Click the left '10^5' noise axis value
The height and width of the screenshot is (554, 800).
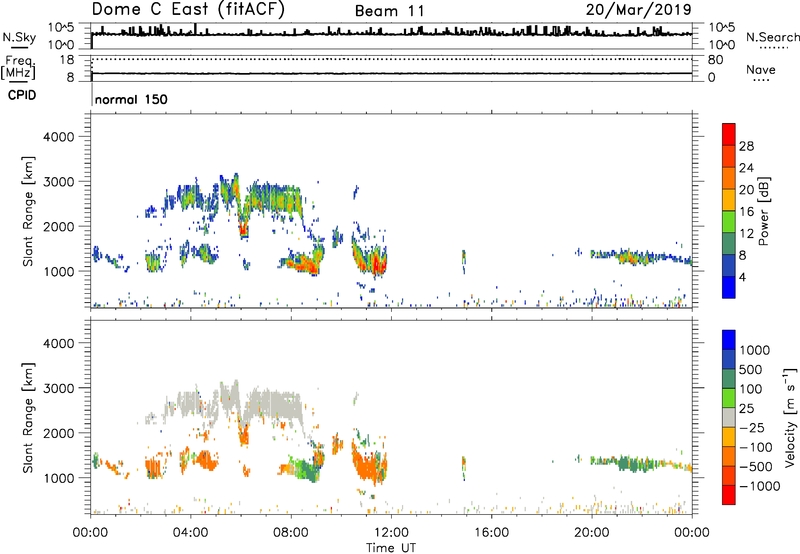[x=61, y=28]
